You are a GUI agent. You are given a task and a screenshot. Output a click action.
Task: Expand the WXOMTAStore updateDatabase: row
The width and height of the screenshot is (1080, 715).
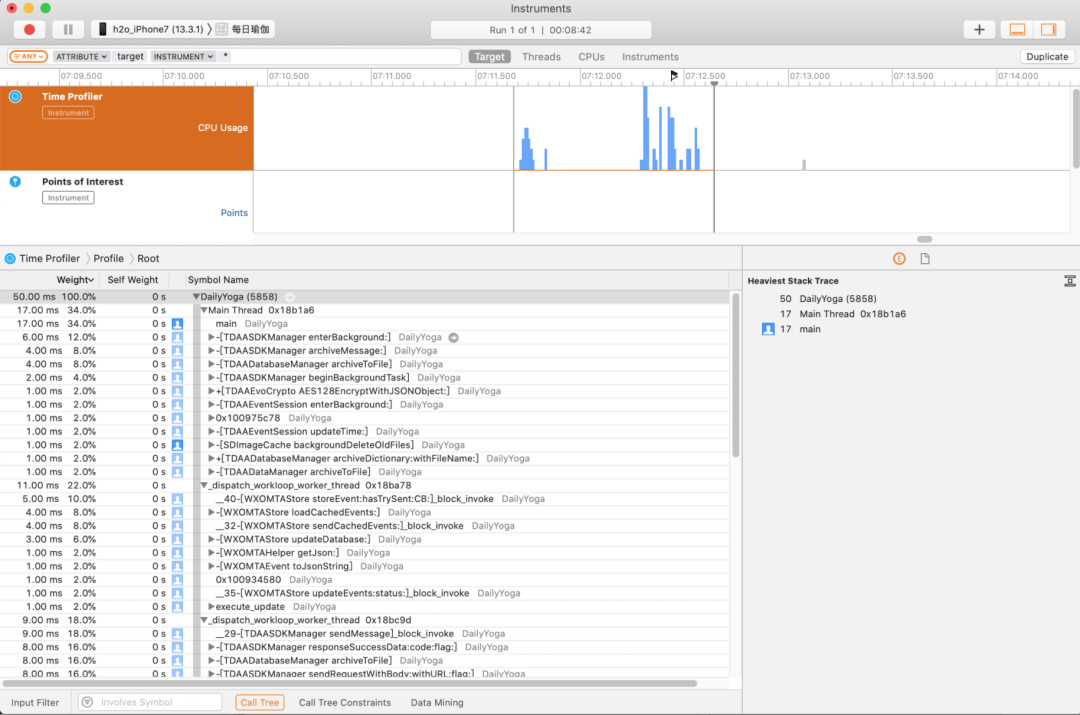(211, 539)
